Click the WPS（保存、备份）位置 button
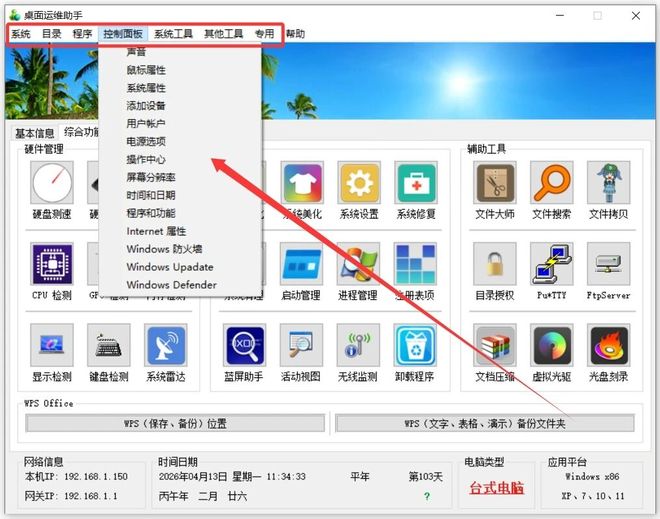This screenshot has width=660, height=519. pyautogui.click(x=175, y=423)
